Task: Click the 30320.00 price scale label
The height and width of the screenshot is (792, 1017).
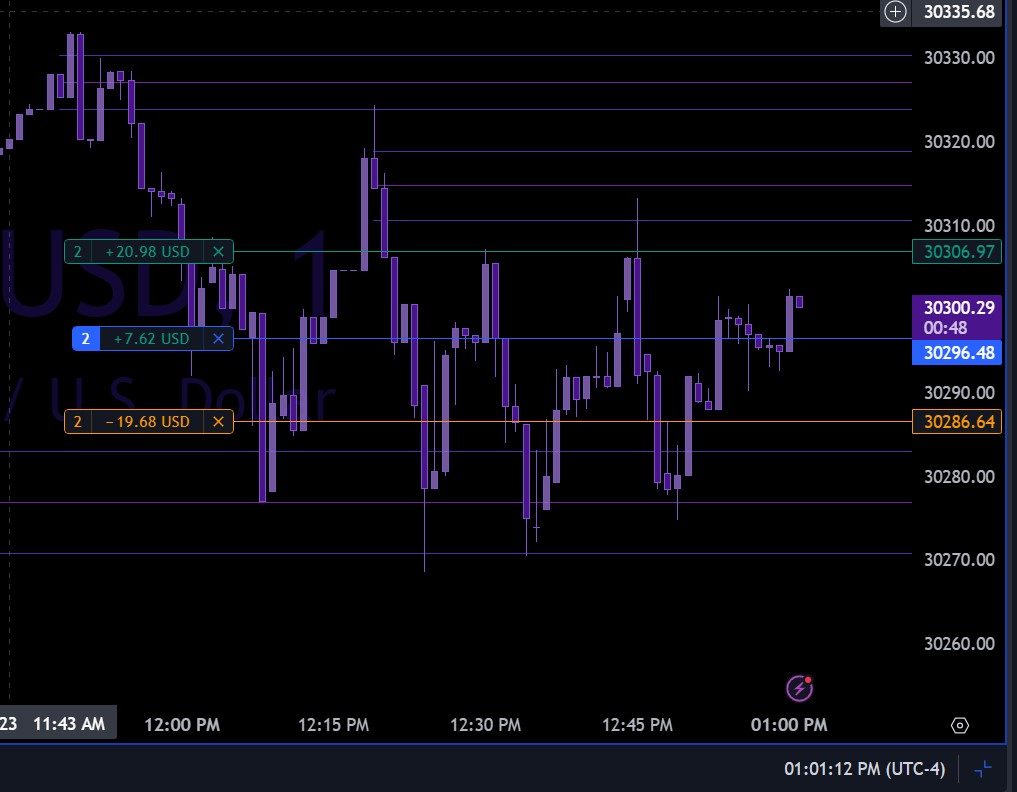Action: click(959, 141)
